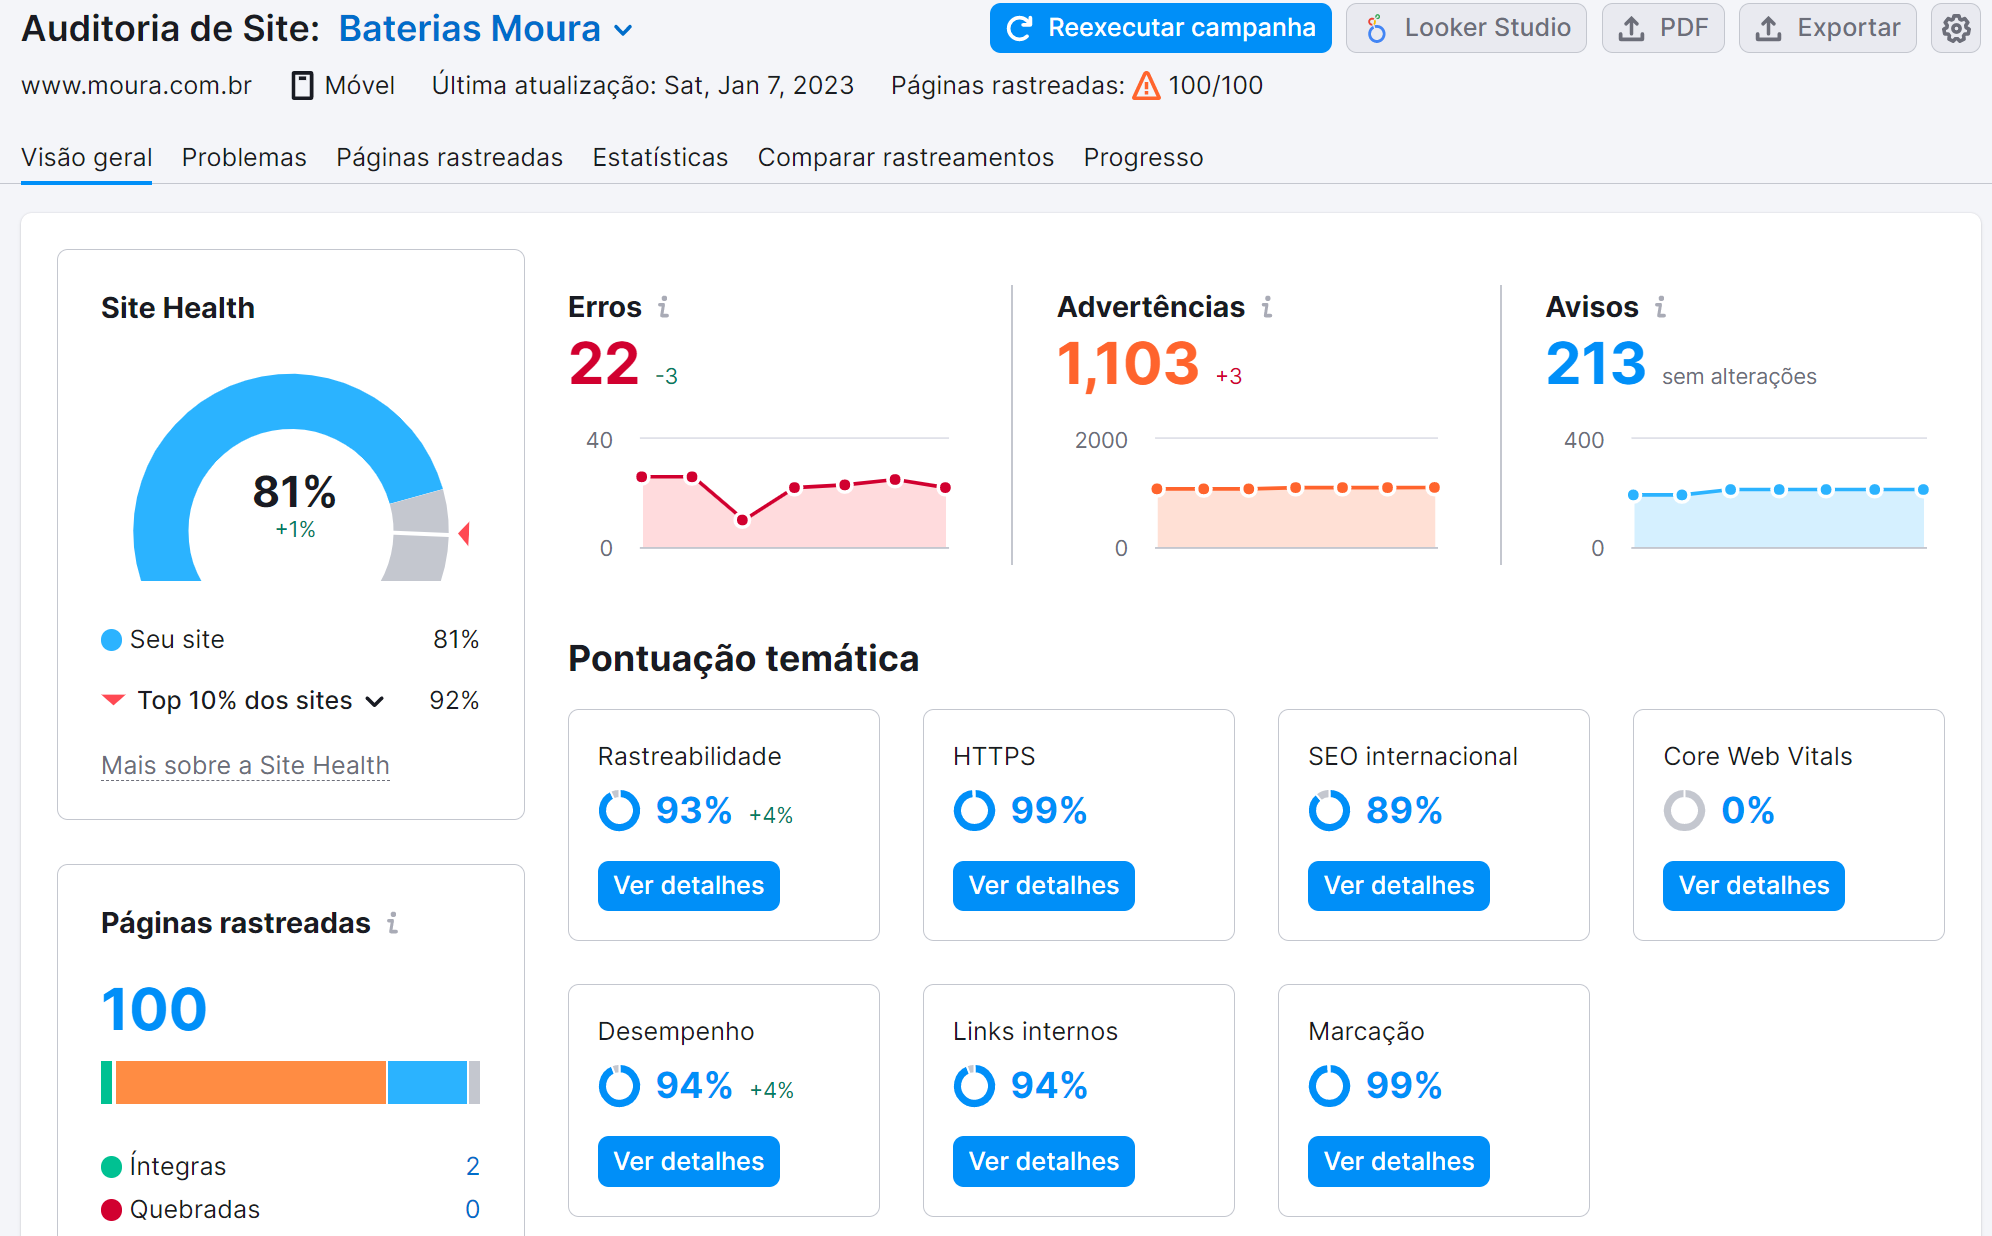The height and width of the screenshot is (1236, 1992).
Task: Click the green segment of pages bar
Action: coord(106,1083)
